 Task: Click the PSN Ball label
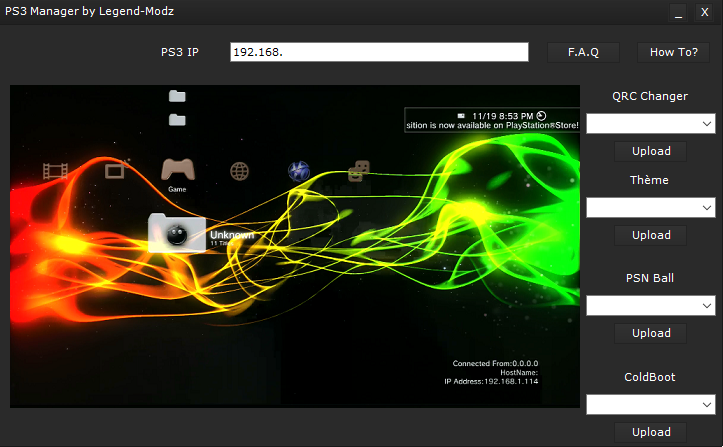(650, 278)
